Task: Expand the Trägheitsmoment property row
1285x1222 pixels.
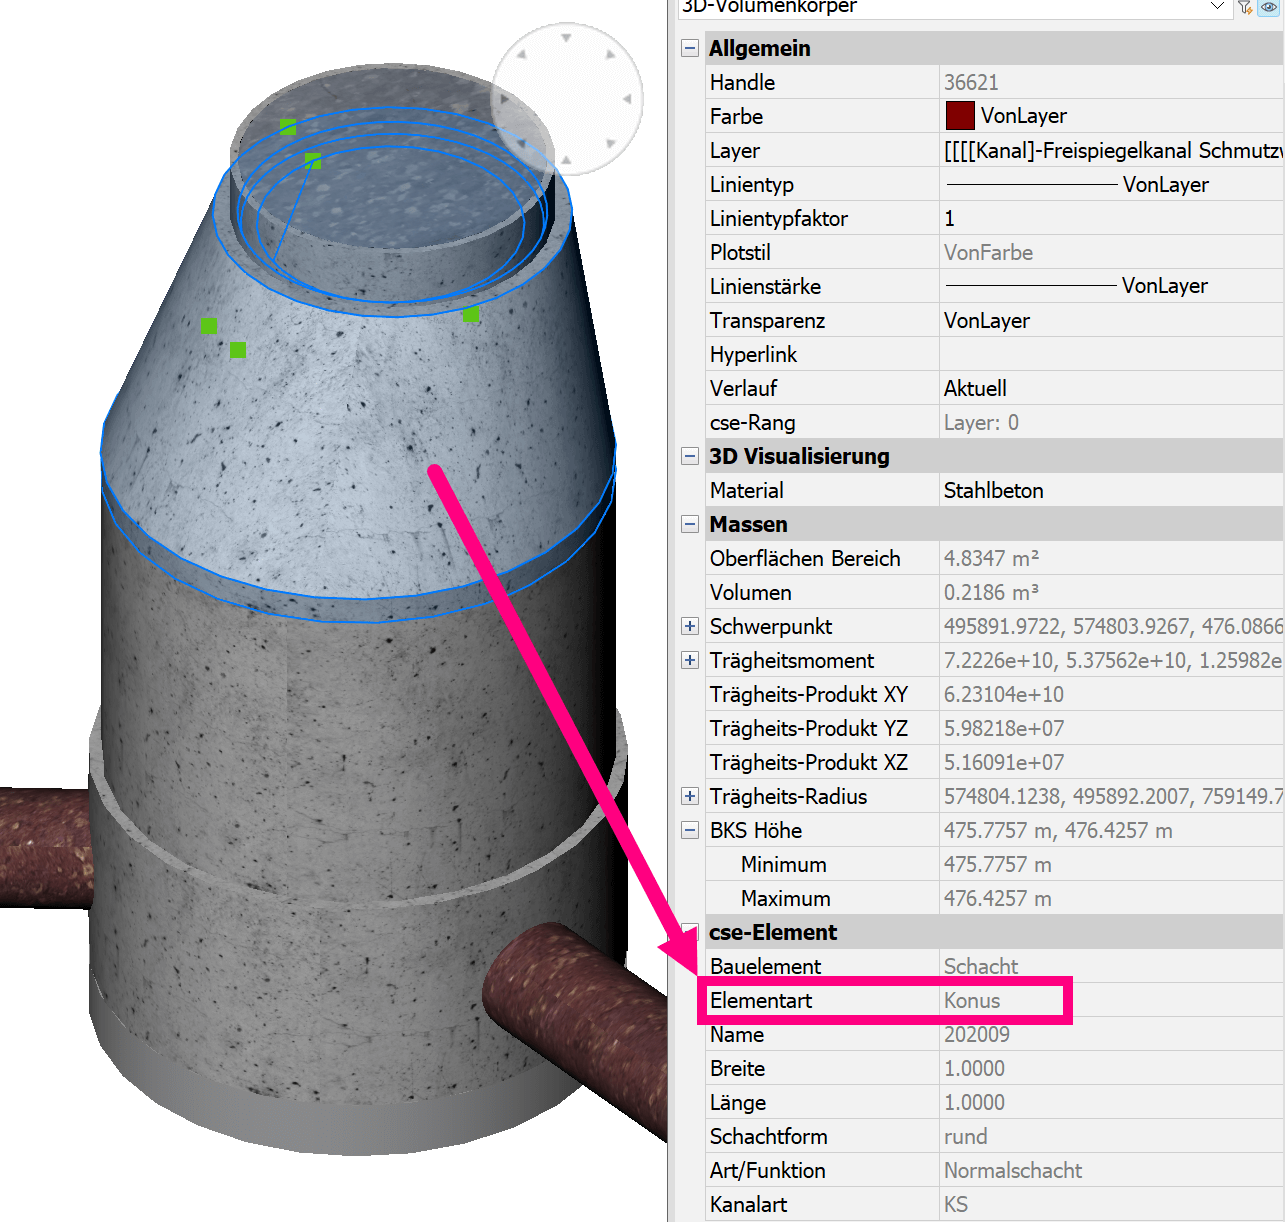Action: [x=690, y=660]
